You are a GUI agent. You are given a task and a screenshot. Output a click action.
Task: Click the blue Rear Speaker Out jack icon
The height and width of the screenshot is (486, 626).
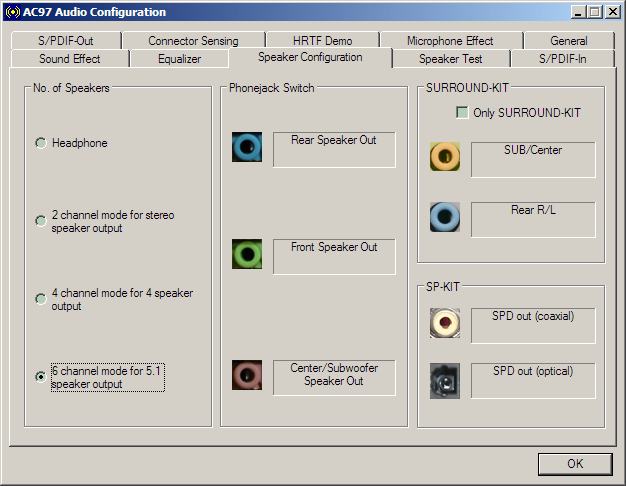pyautogui.click(x=247, y=147)
